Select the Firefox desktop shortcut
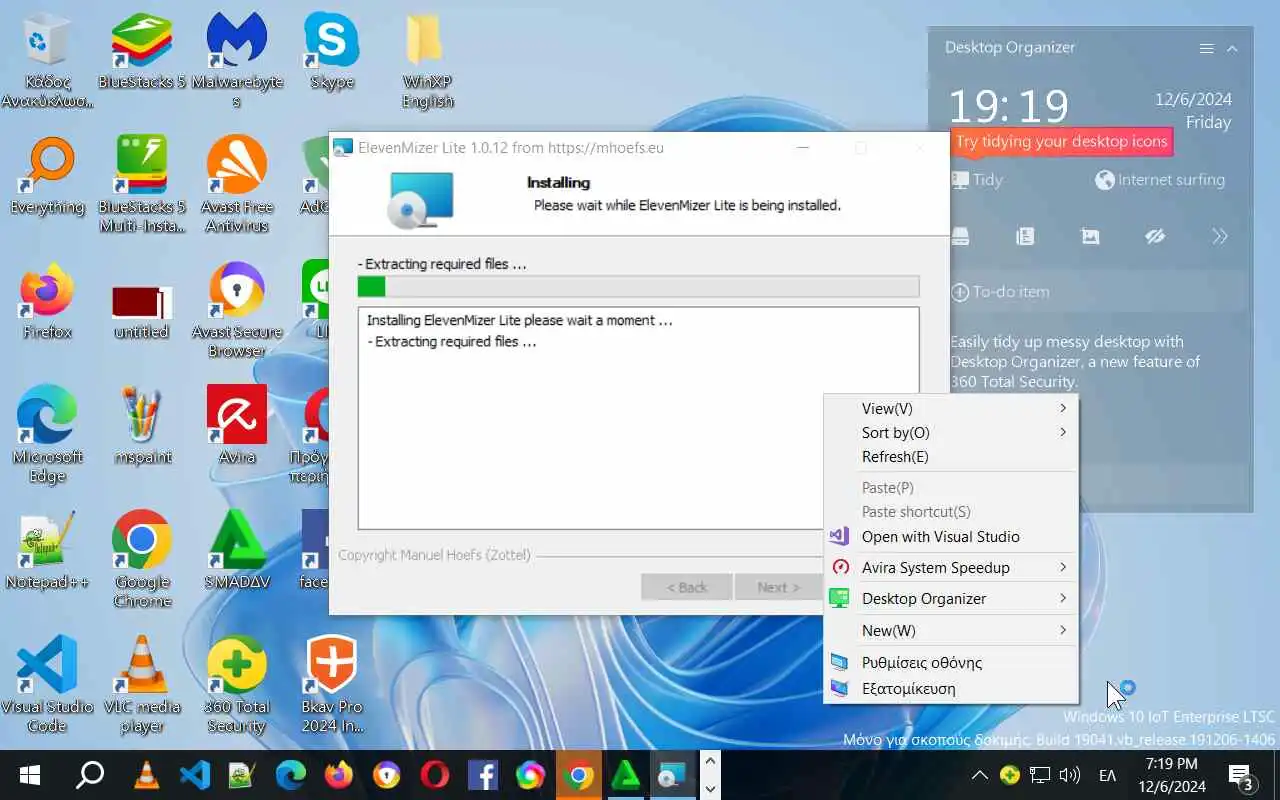This screenshot has height=800, width=1280. [47, 302]
